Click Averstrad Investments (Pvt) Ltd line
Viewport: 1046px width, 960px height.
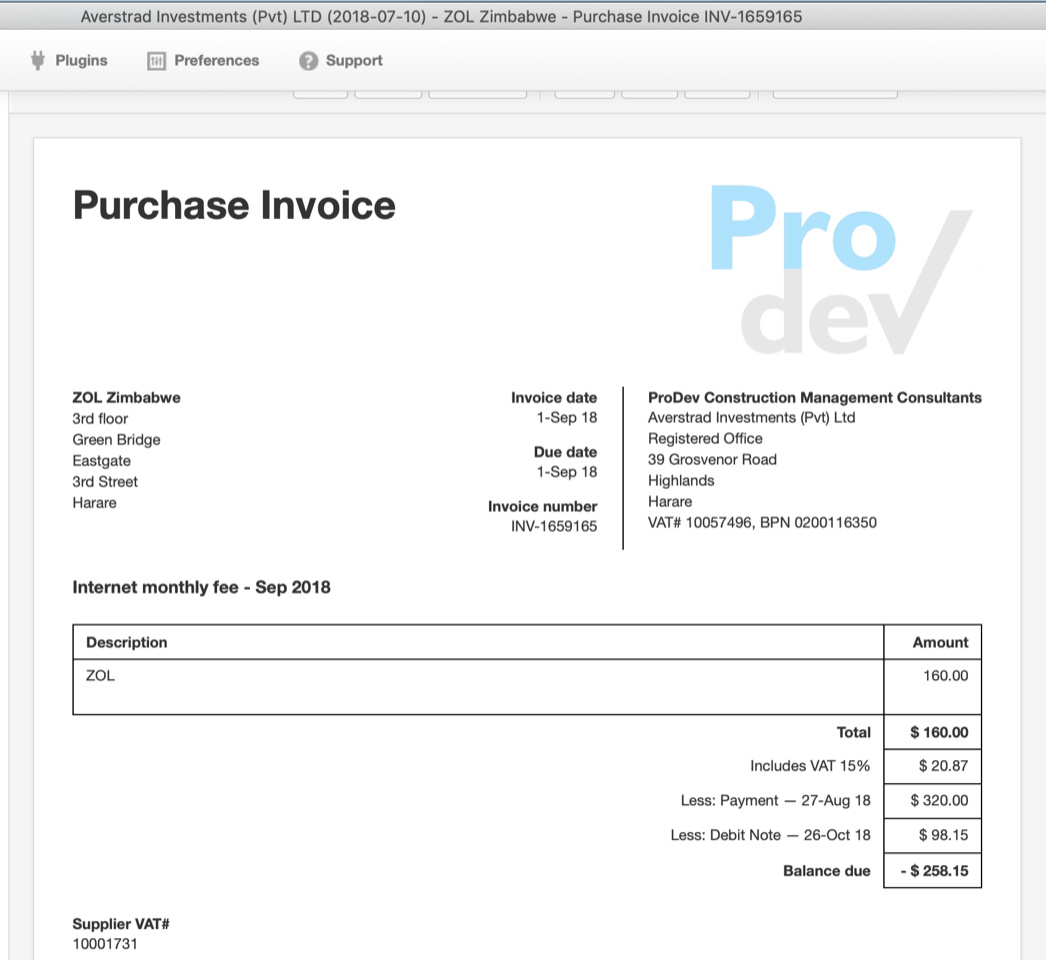coord(751,418)
